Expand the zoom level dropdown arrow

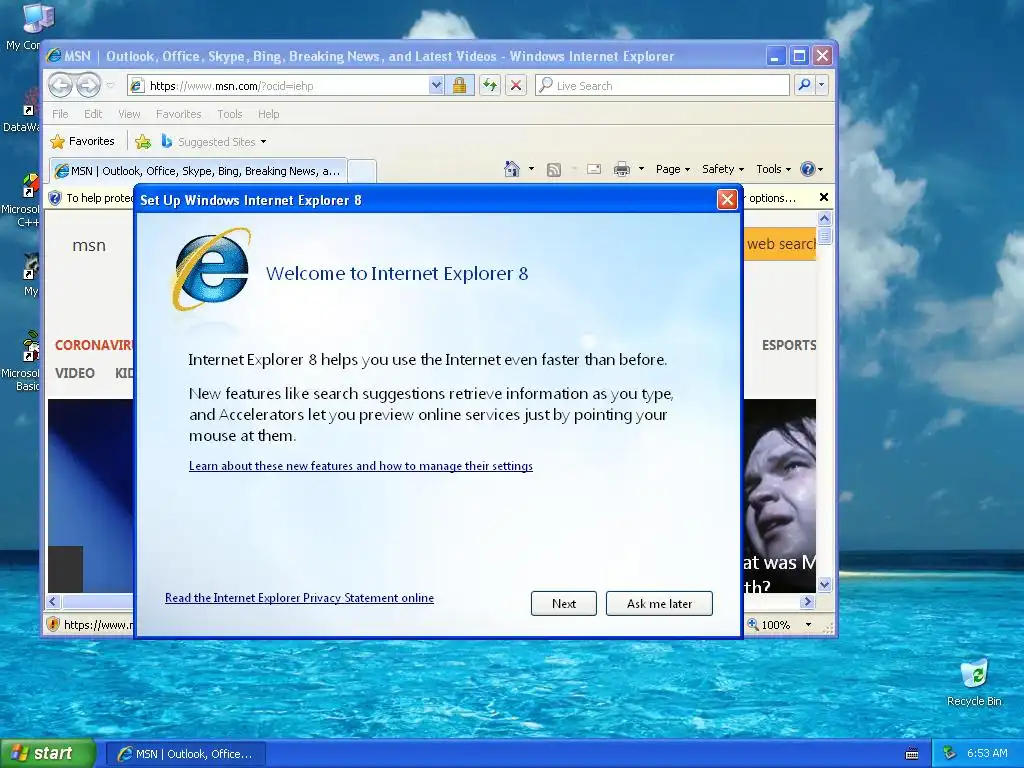pos(808,624)
